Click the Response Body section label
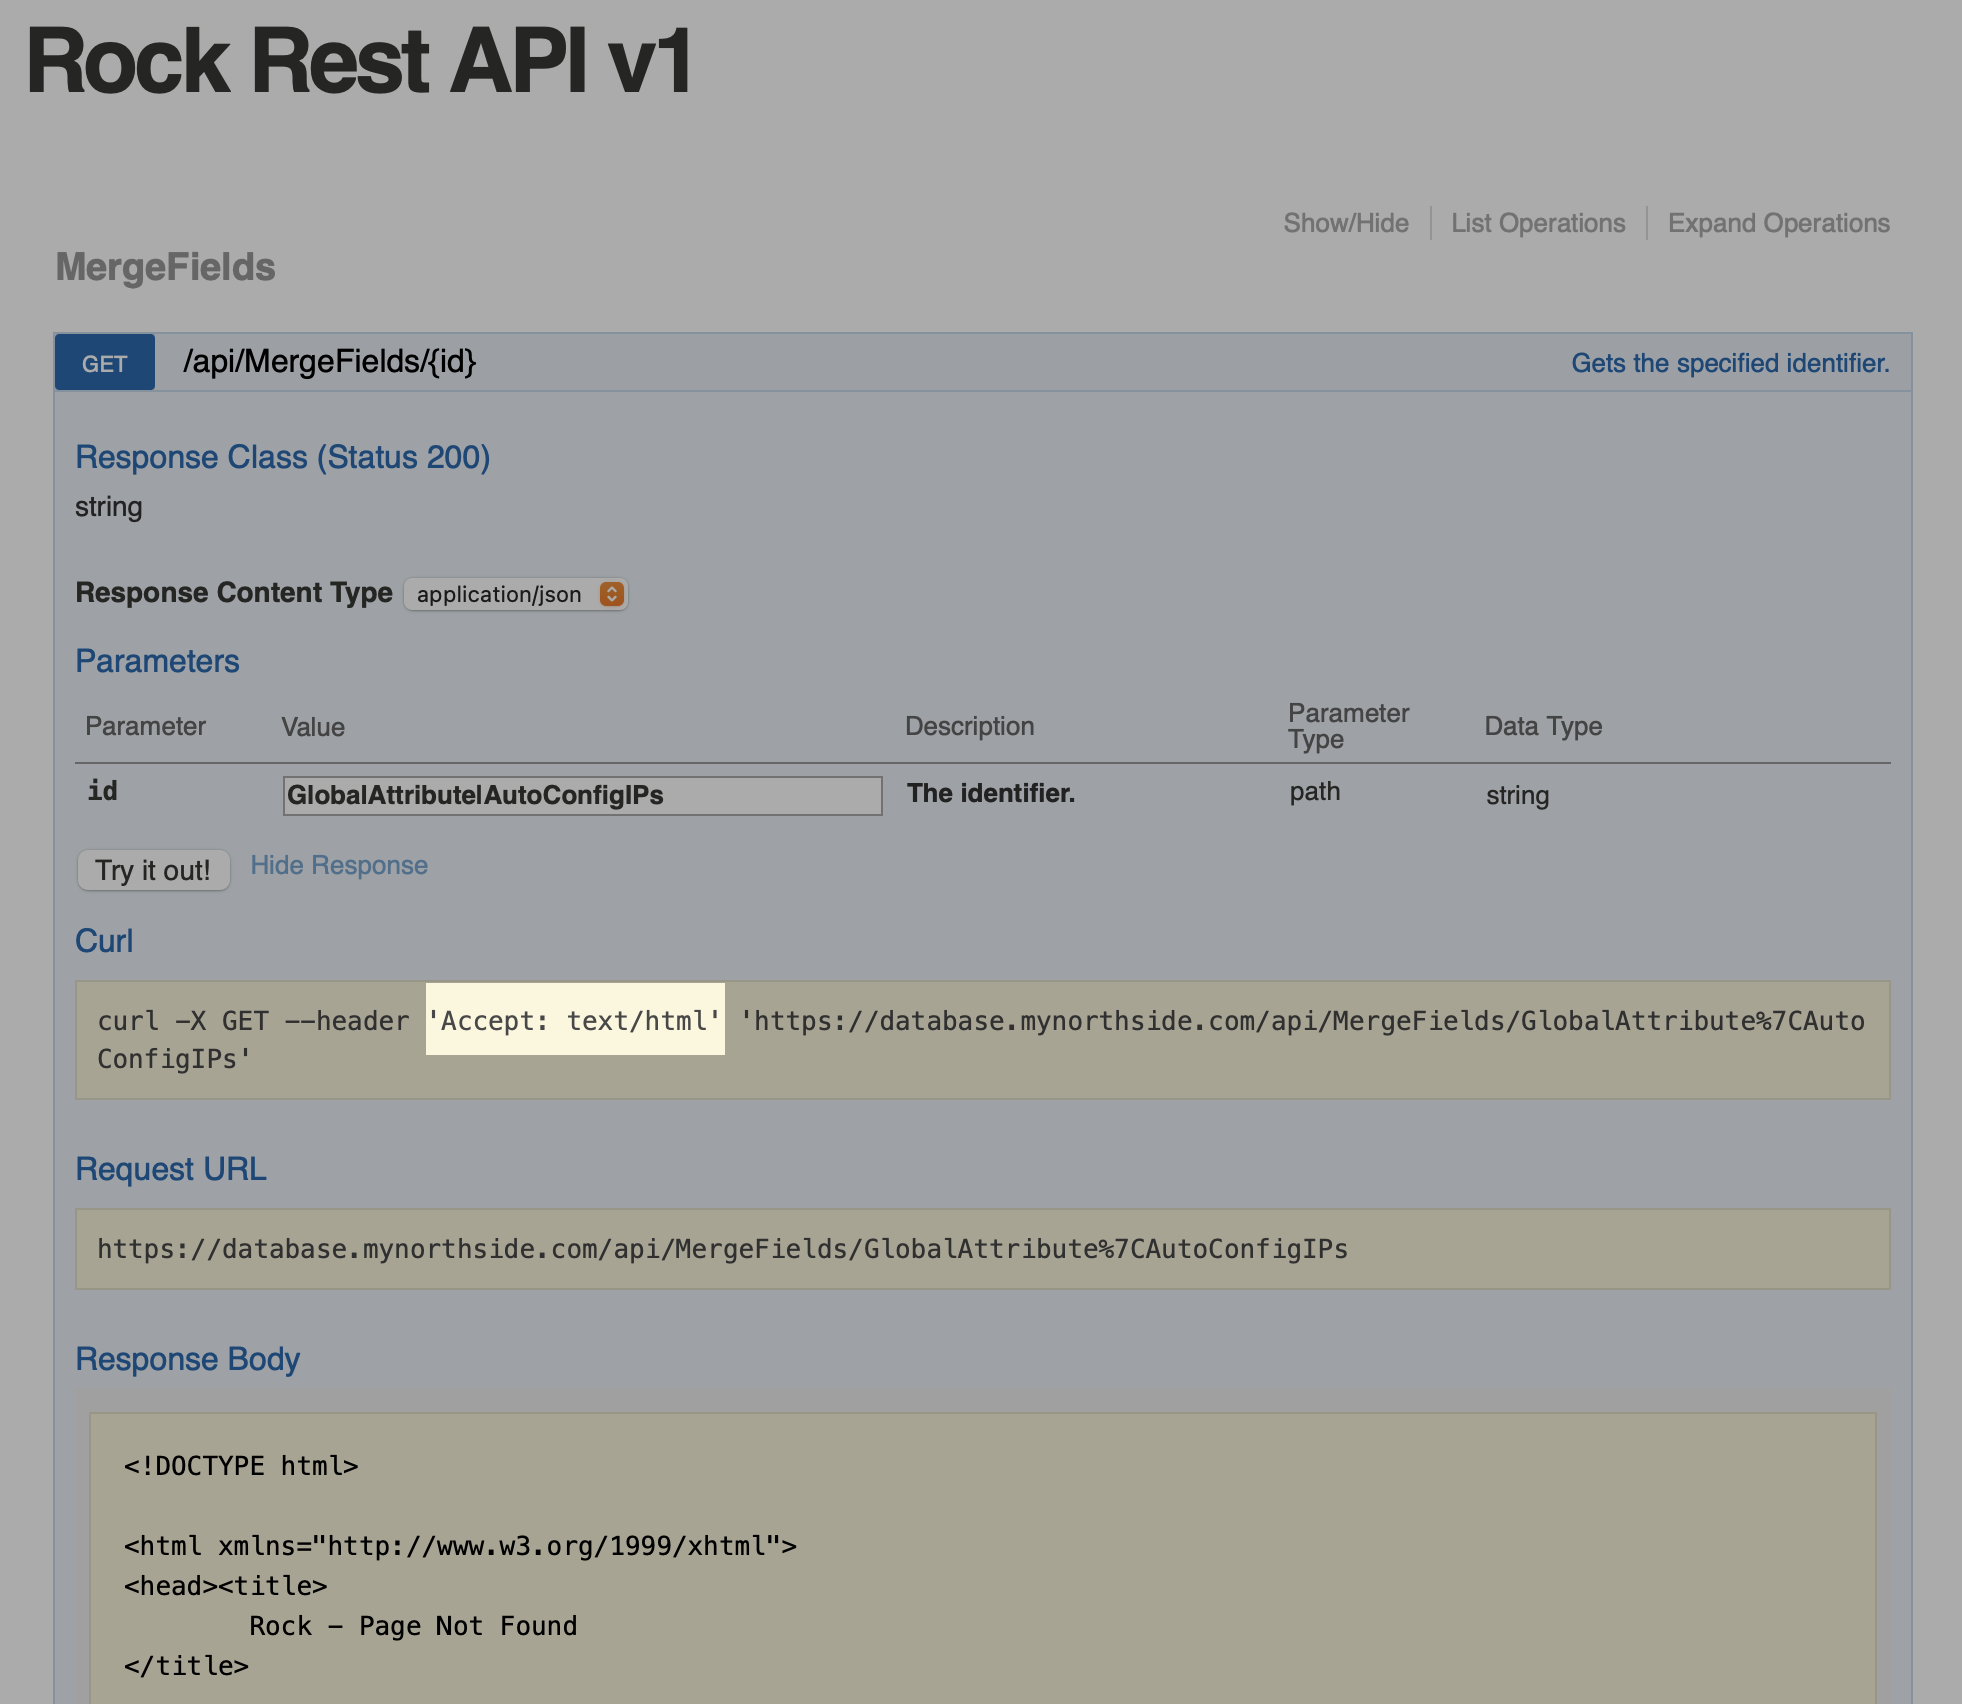 click(x=189, y=1359)
